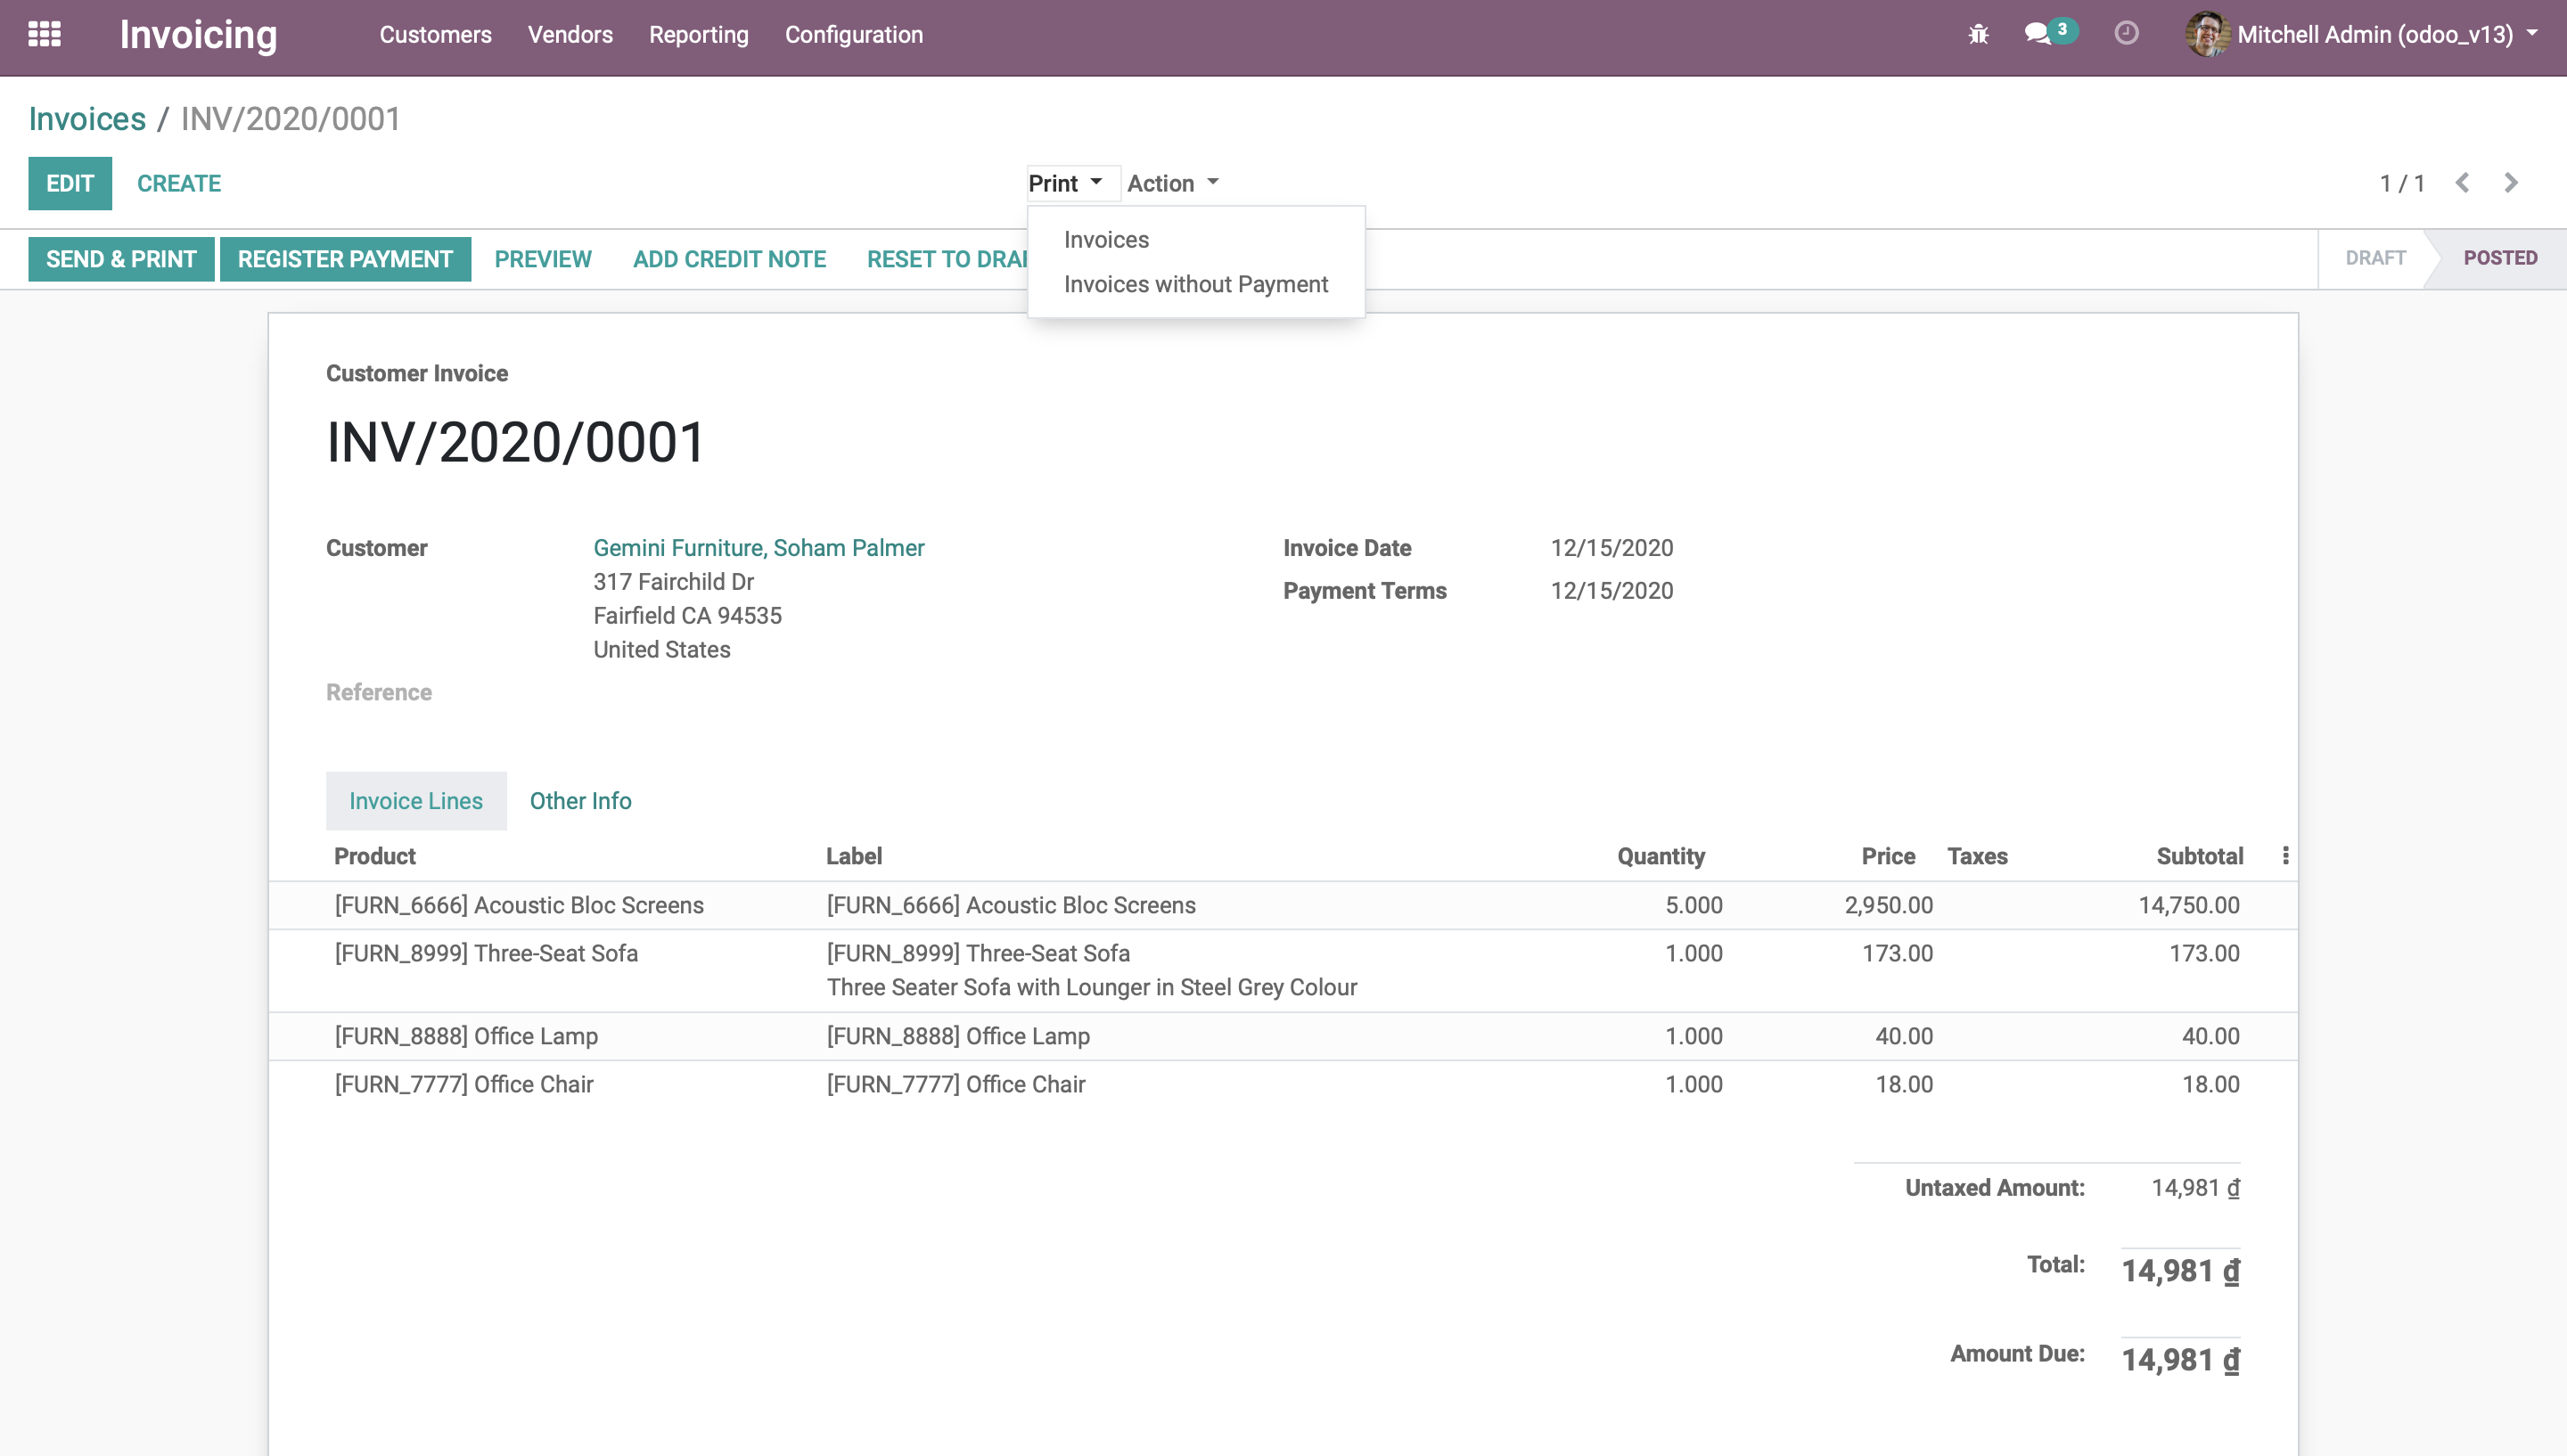Select Office Chair product cell
The width and height of the screenshot is (2567, 1456).
pyautogui.click(x=464, y=1084)
